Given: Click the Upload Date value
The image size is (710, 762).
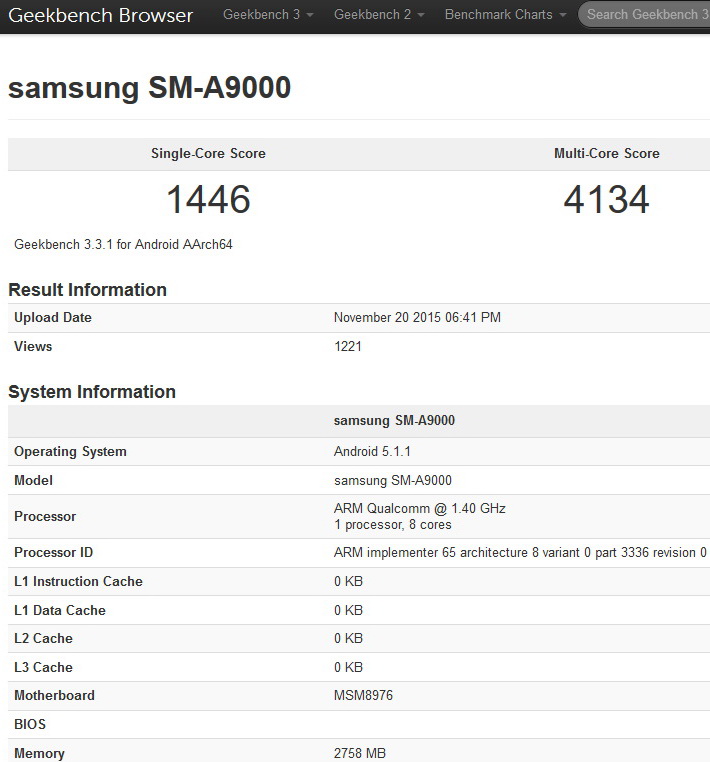Looking at the screenshot, I should pyautogui.click(x=417, y=318).
